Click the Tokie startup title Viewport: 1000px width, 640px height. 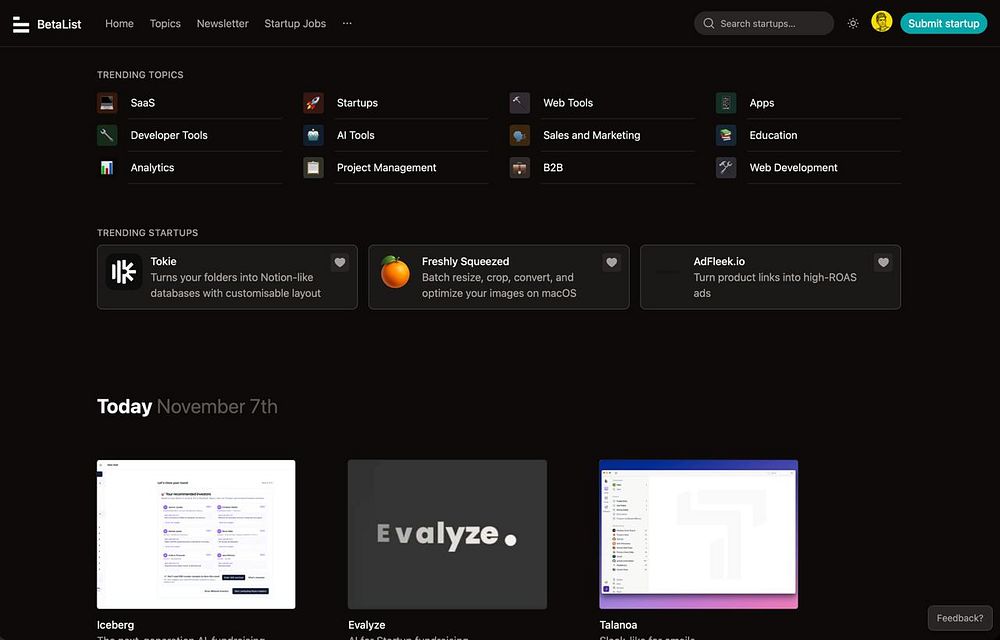(163, 261)
